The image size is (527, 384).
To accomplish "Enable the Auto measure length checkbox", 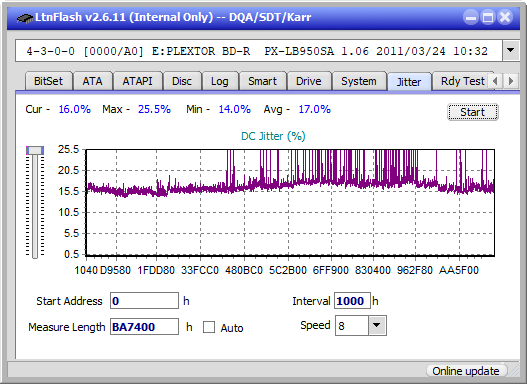I will tap(209, 327).
